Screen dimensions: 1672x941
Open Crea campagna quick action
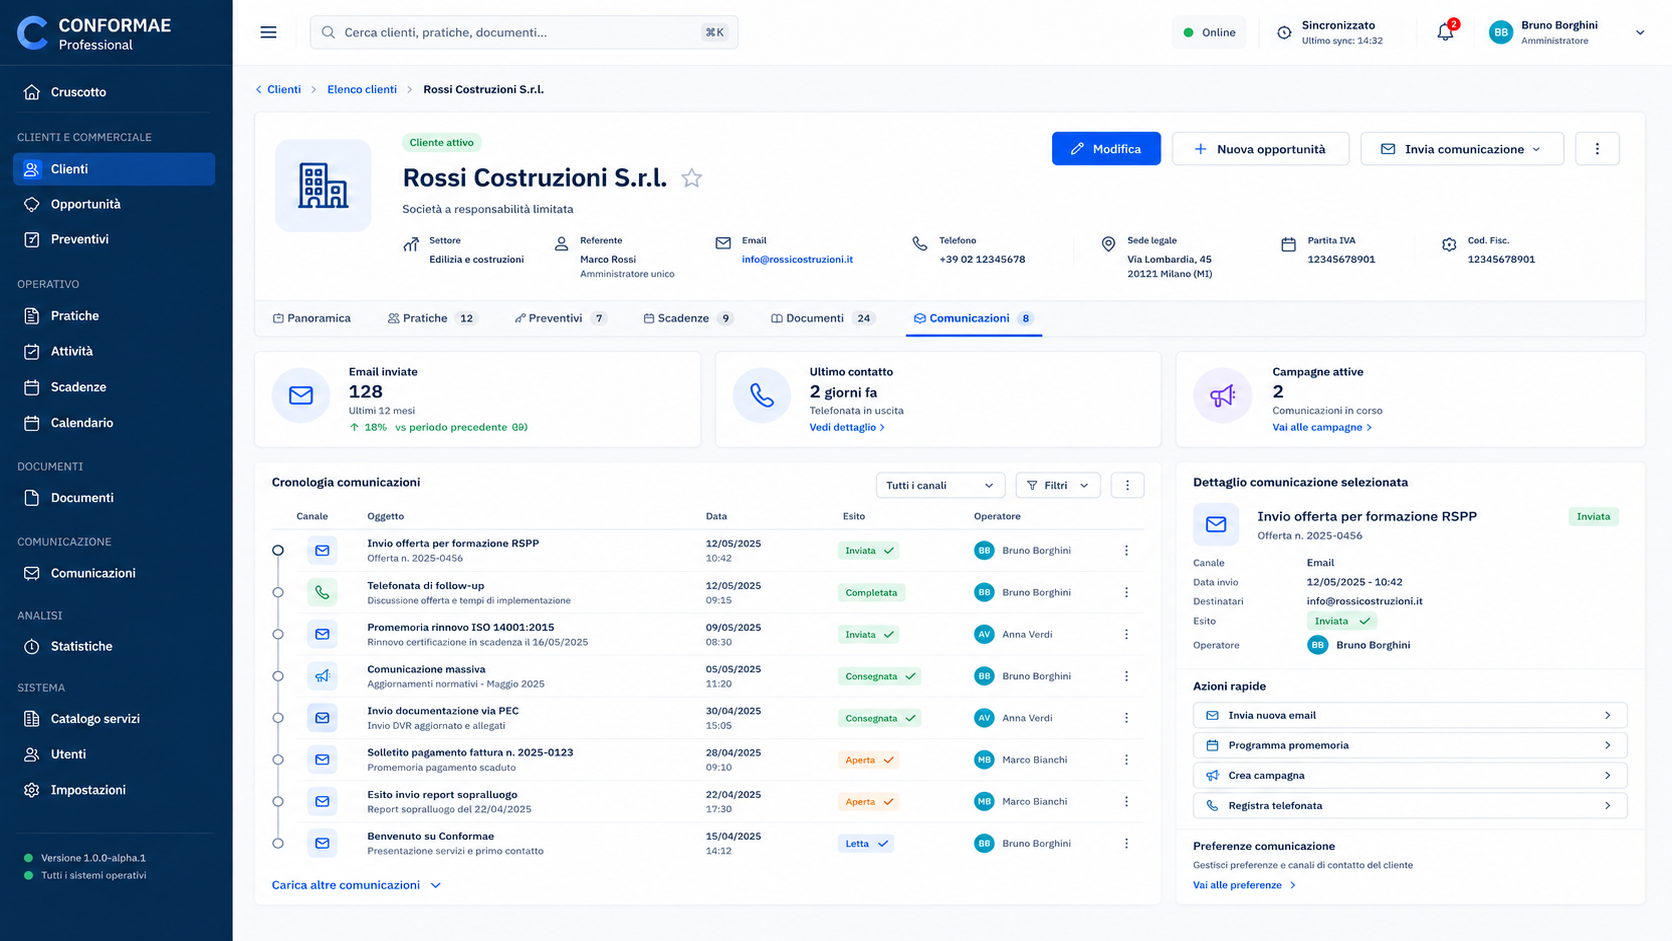(x=1410, y=776)
